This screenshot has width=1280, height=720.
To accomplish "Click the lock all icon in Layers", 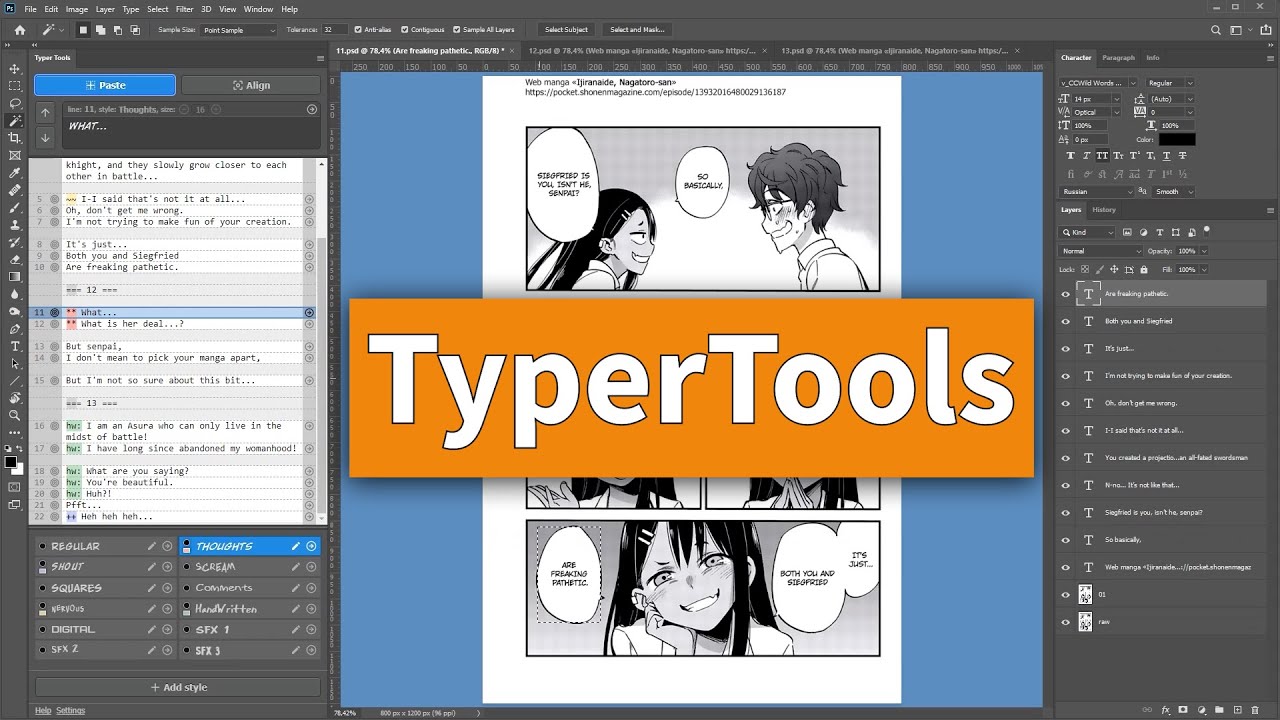I will pyautogui.click(x=1144, y=269).
